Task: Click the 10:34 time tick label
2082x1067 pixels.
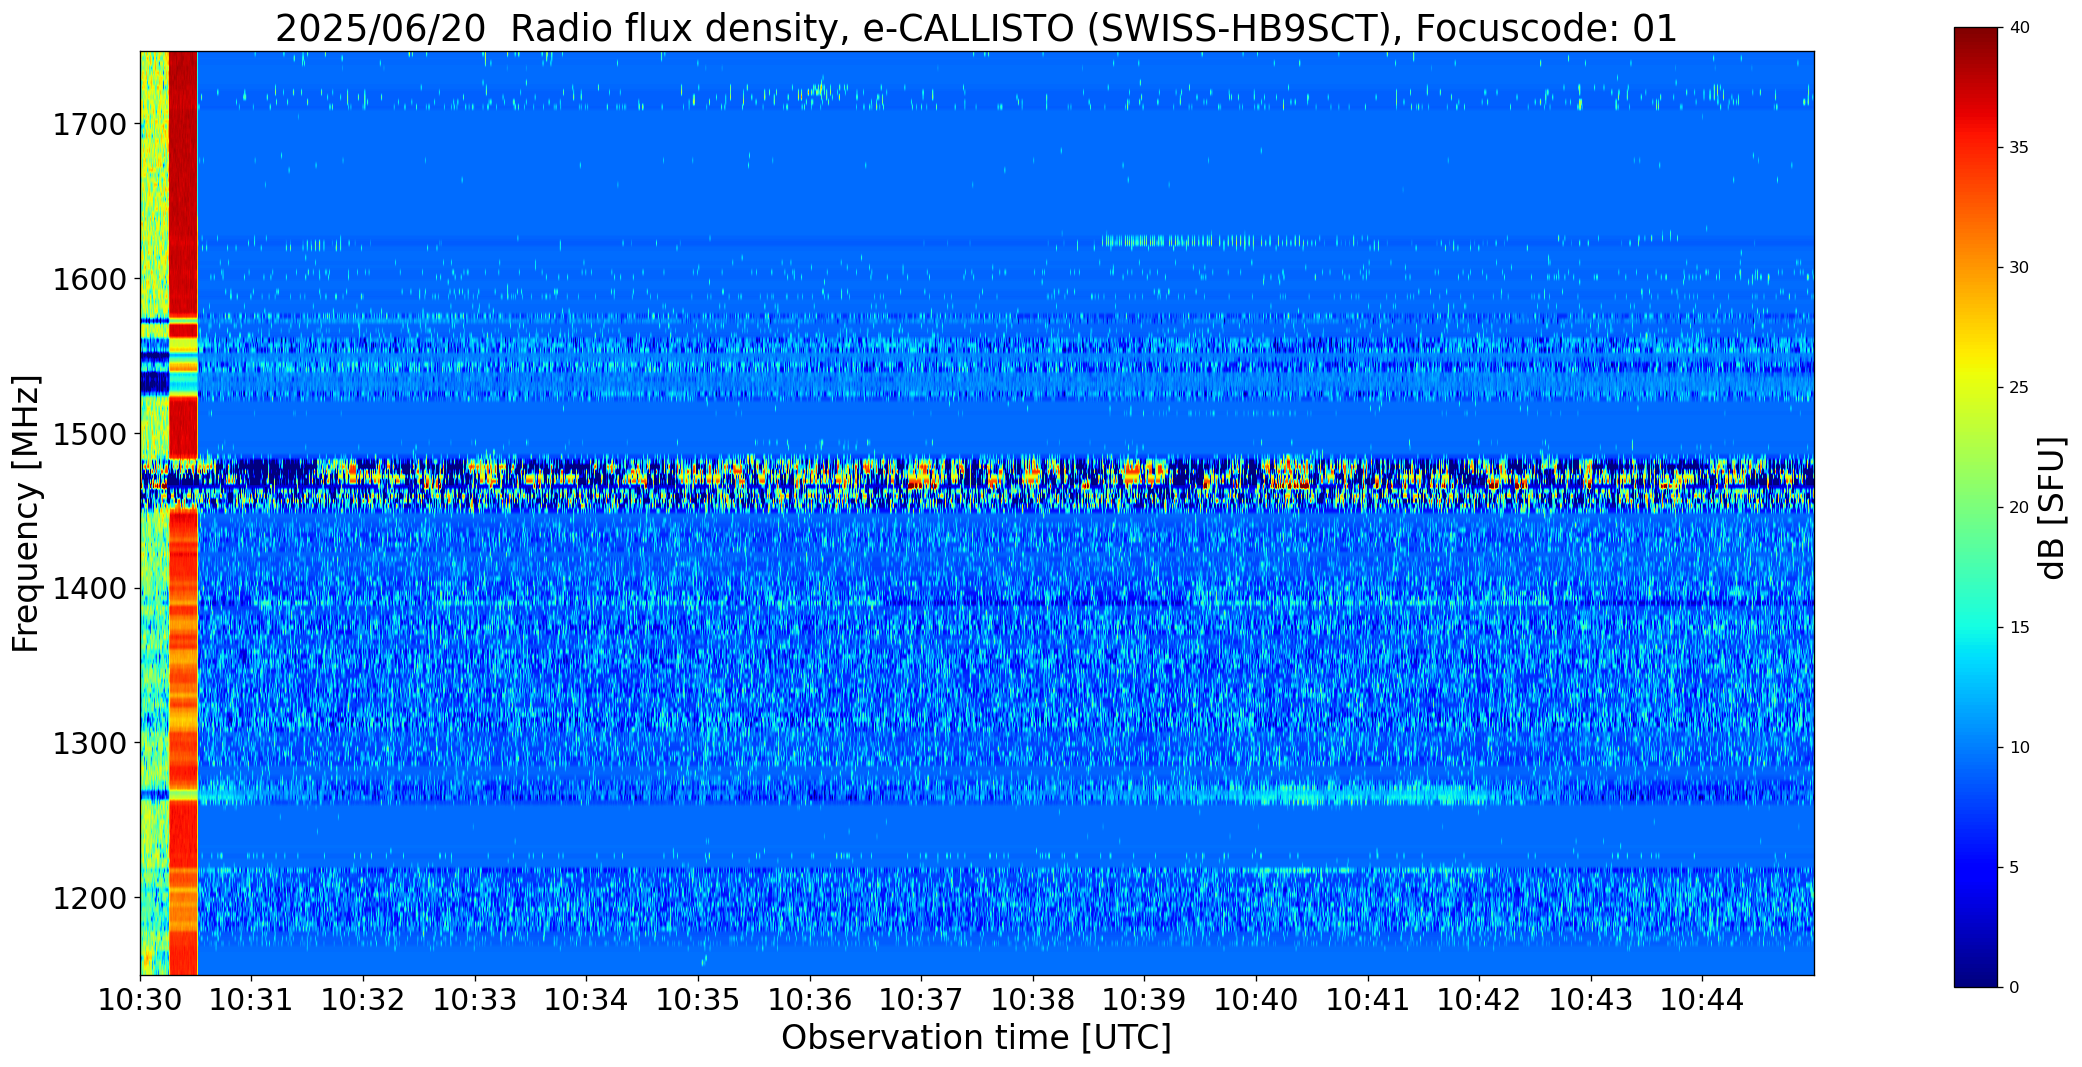Action: pos(587,999)
